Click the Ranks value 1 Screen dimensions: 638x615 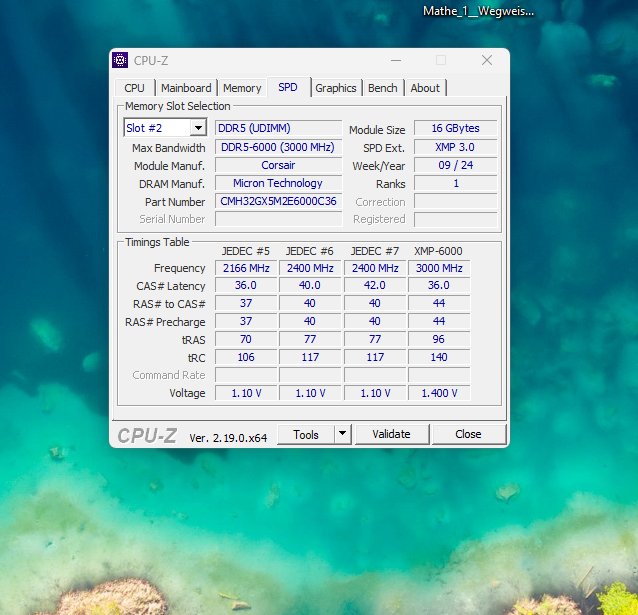pyautogui.click(x=455, y=183)
